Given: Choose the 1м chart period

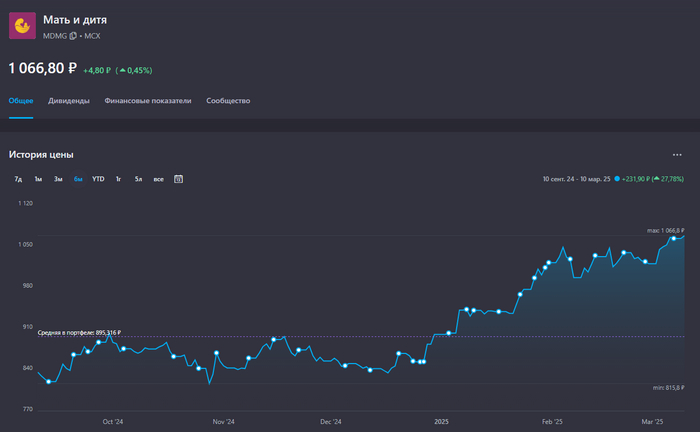Looking at the screenshot, I should [38, 179].
